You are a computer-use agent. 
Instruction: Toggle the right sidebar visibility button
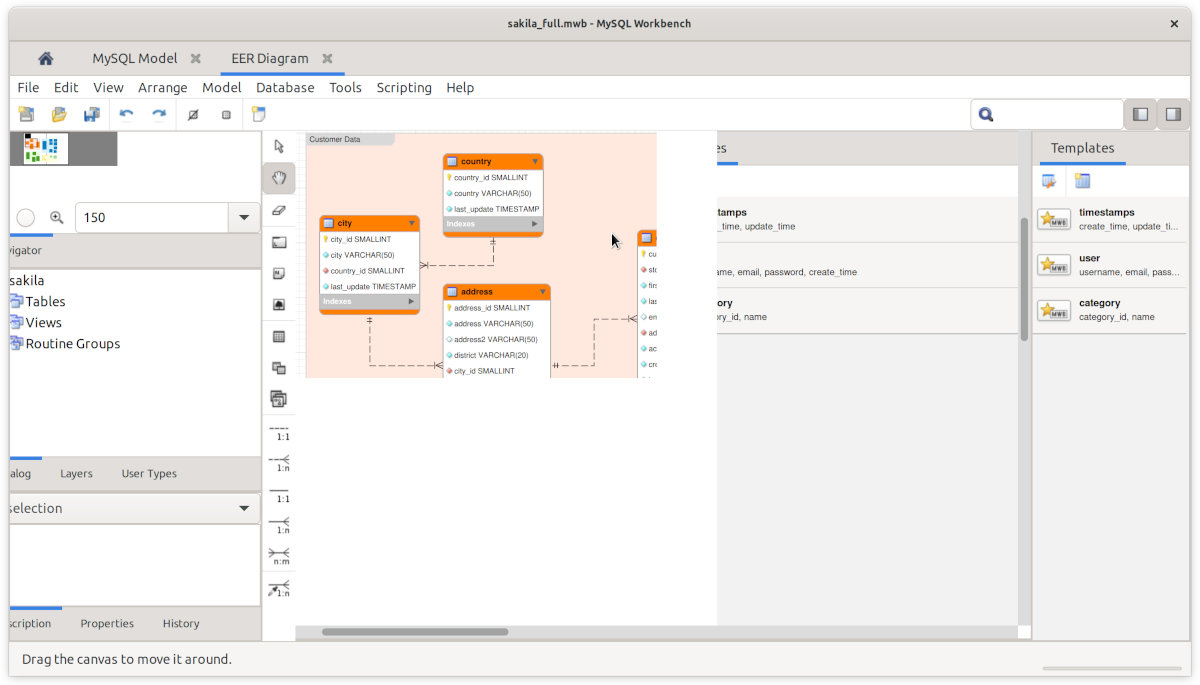pos(1174,115)
